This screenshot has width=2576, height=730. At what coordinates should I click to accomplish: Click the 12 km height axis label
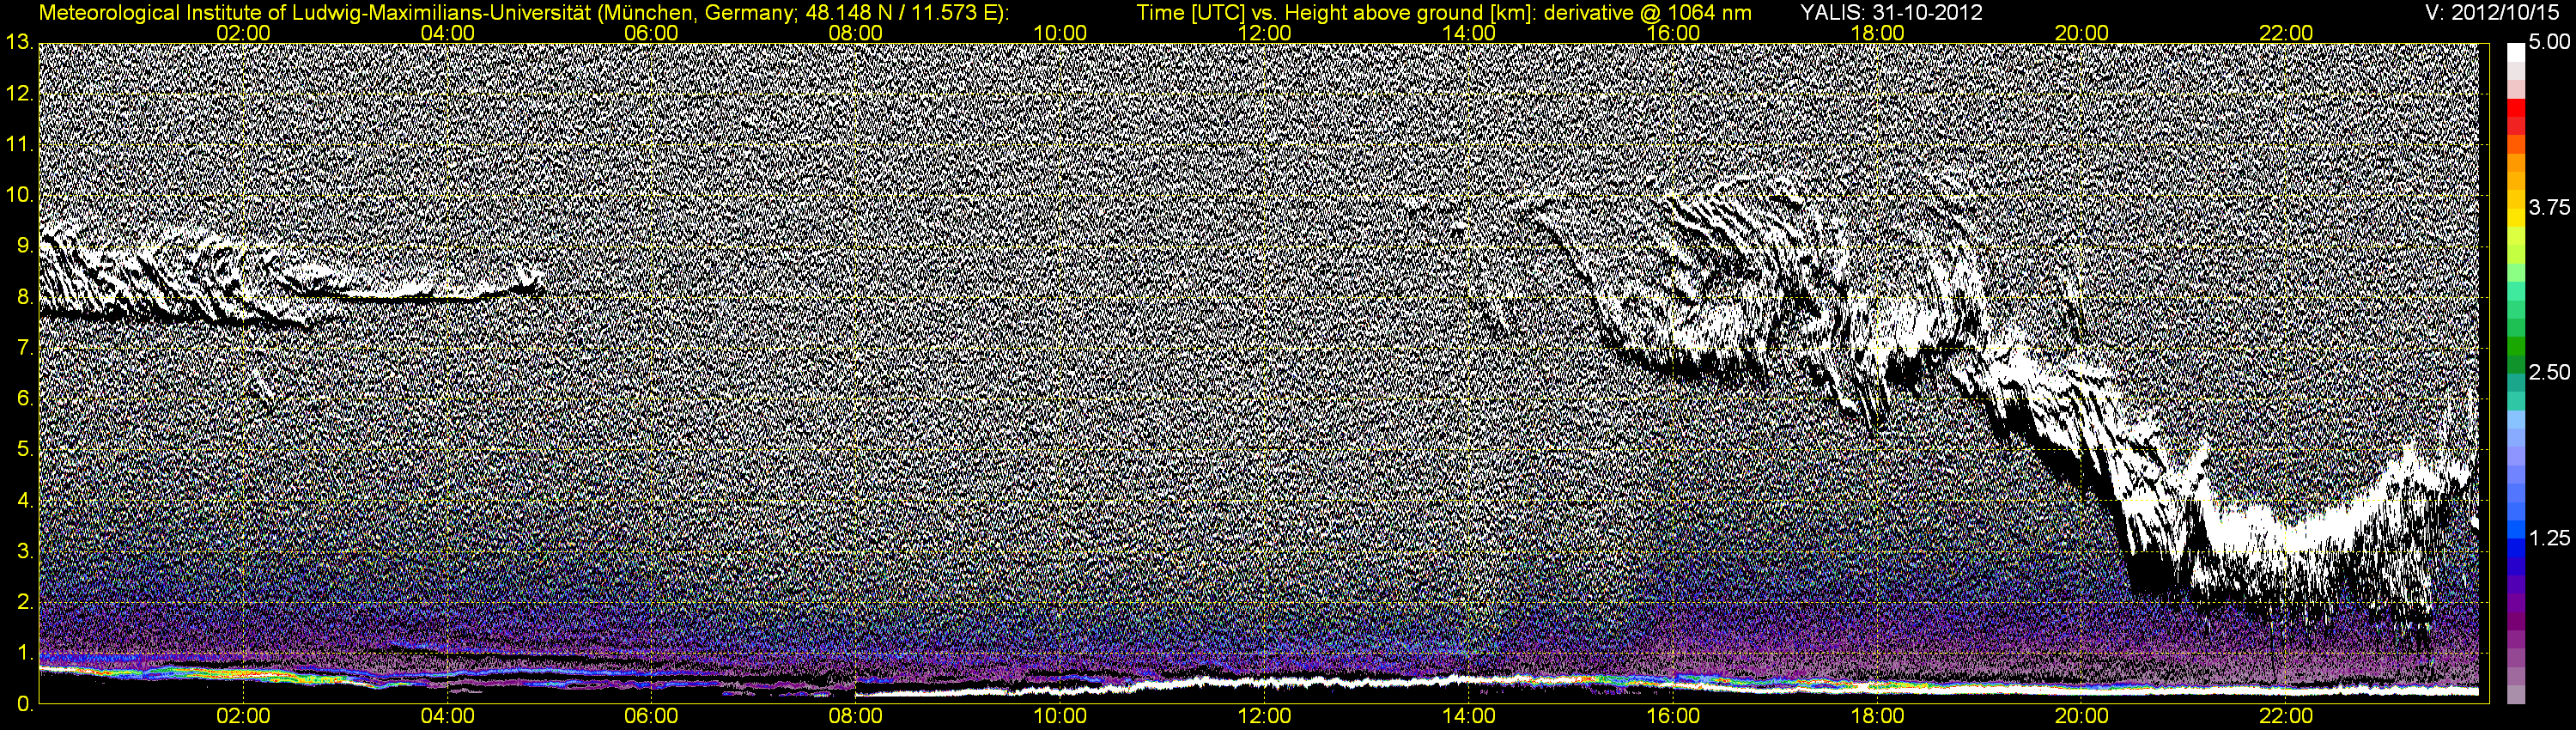19,94
